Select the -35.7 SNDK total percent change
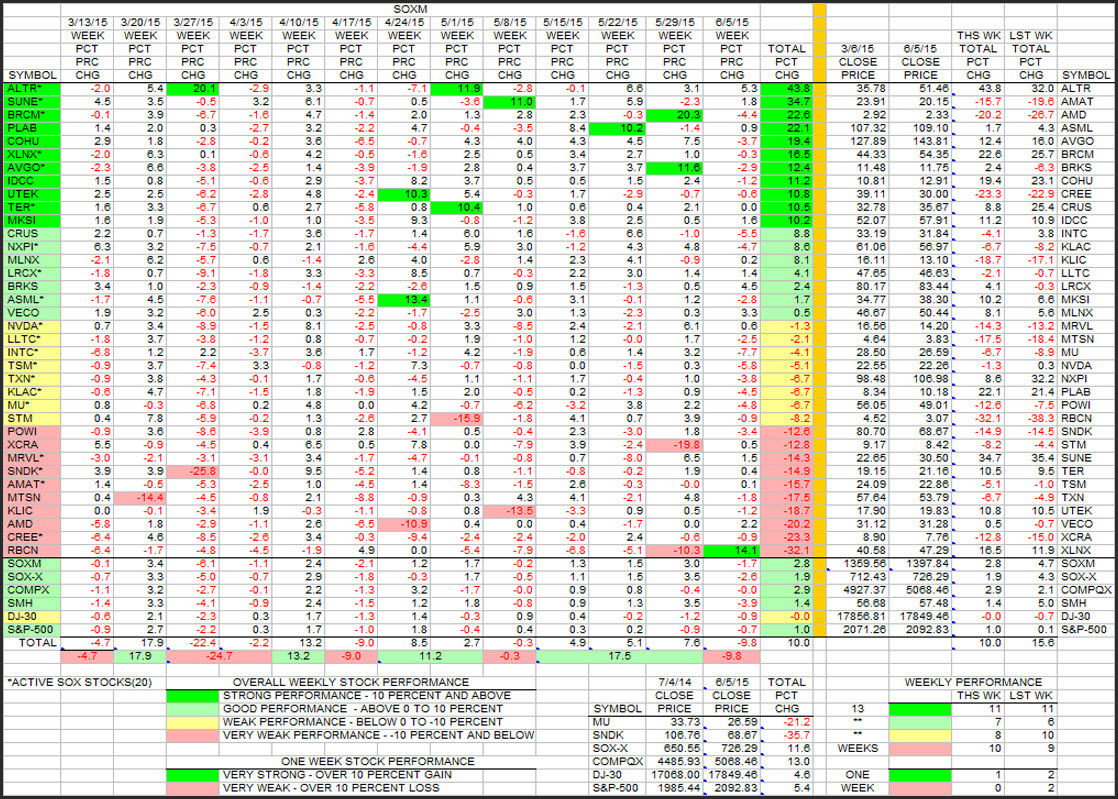1118x799 pixels. (786, 736)
